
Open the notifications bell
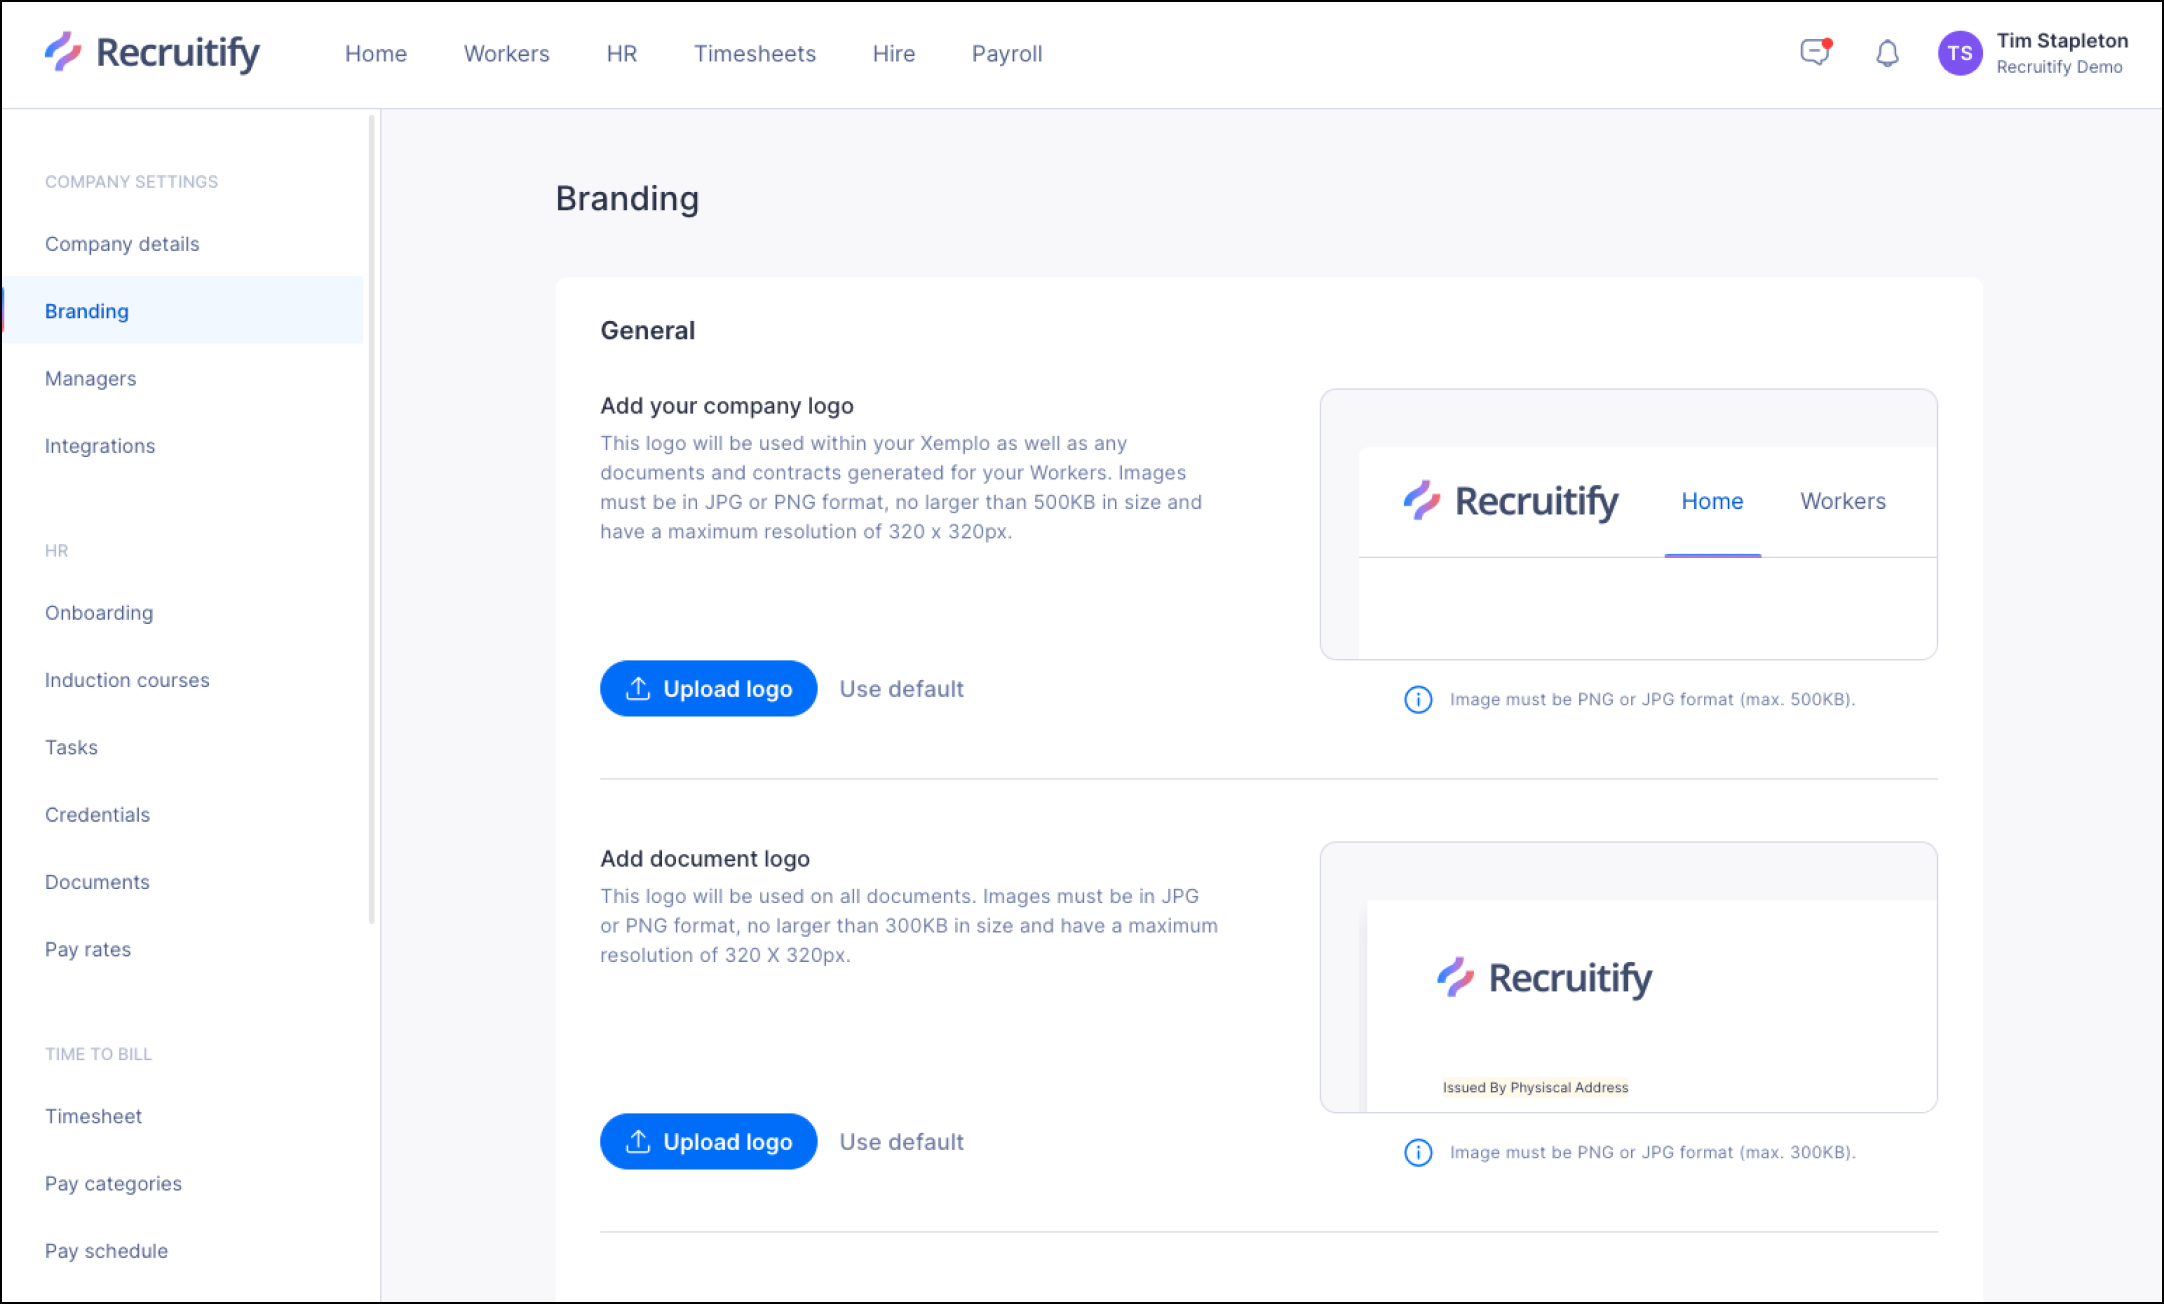[1887, 53]
